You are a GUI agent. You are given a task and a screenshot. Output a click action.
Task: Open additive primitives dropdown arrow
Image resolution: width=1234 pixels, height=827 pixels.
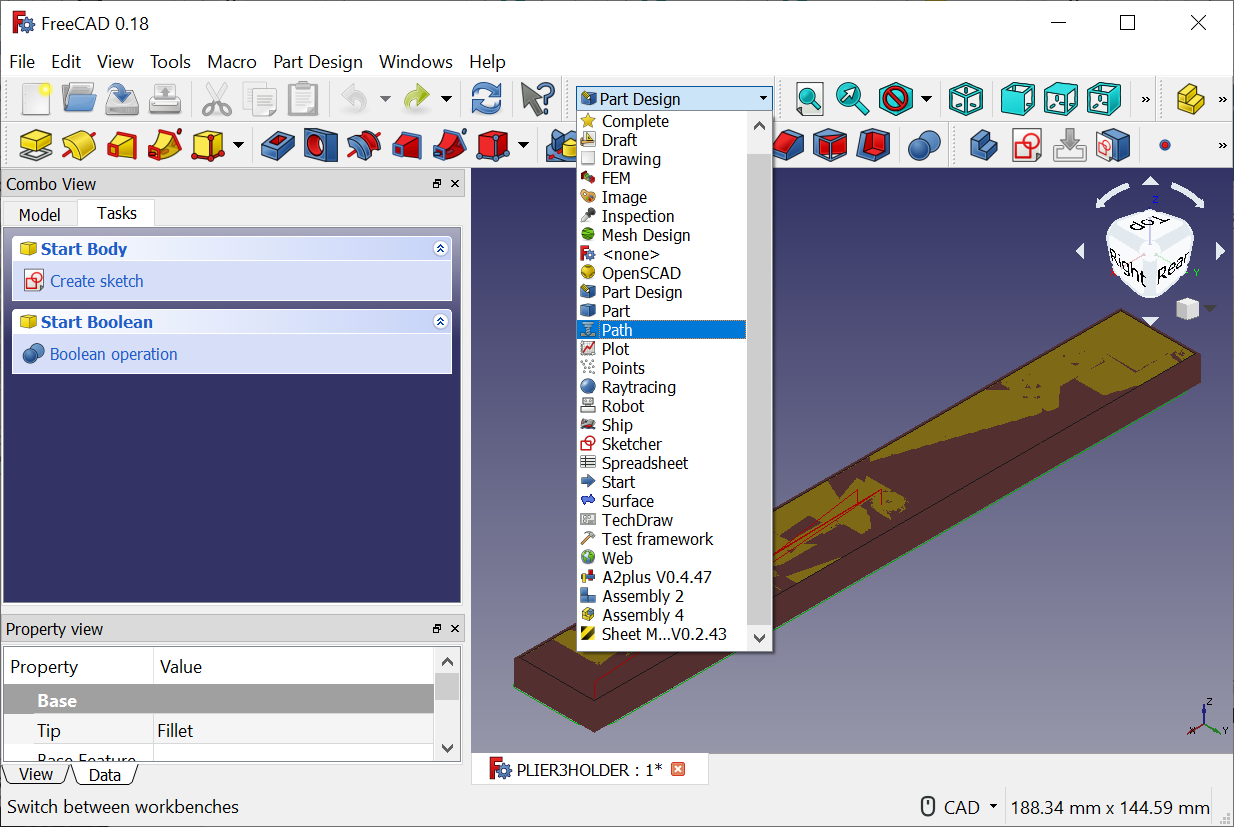click(238, 146)
